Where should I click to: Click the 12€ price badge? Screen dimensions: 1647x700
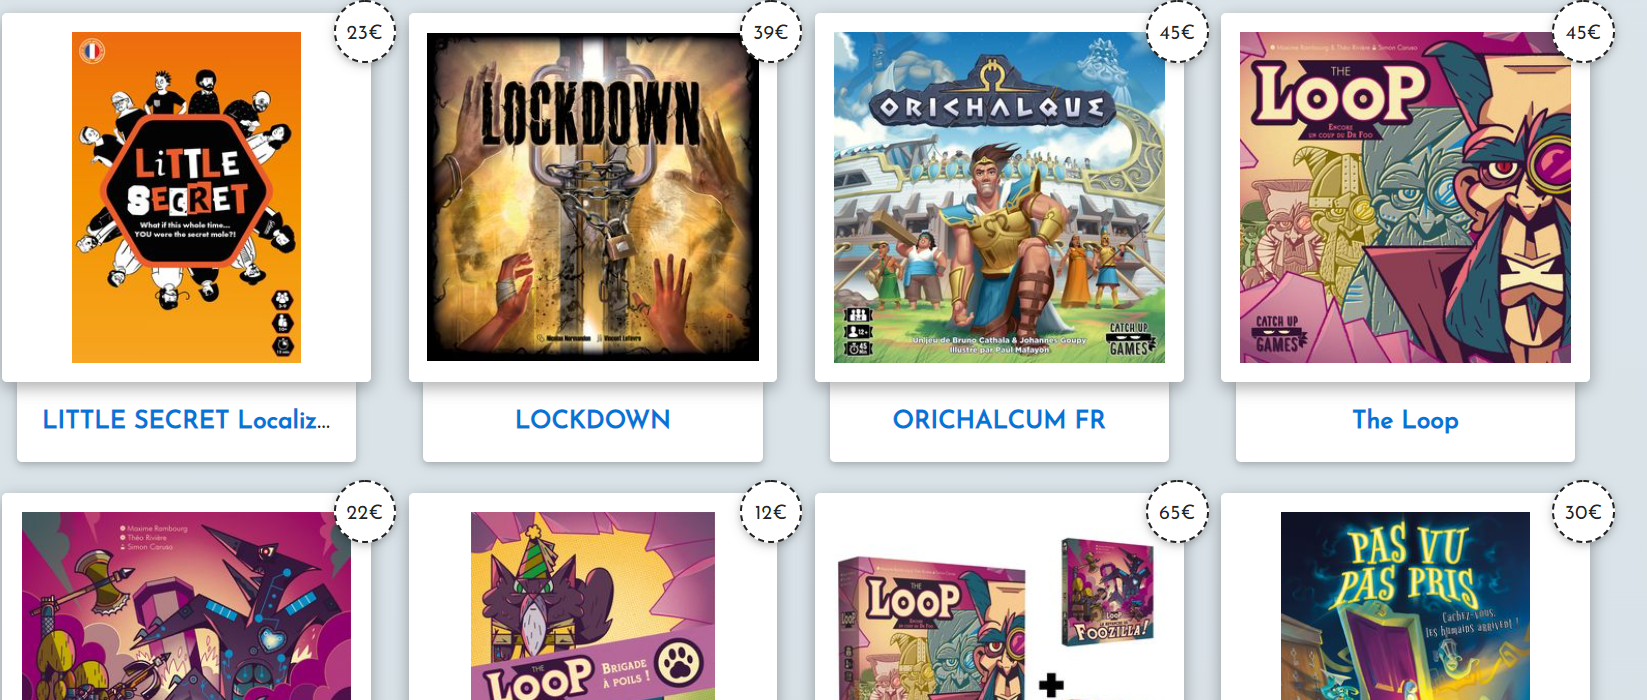coord(771,512)
